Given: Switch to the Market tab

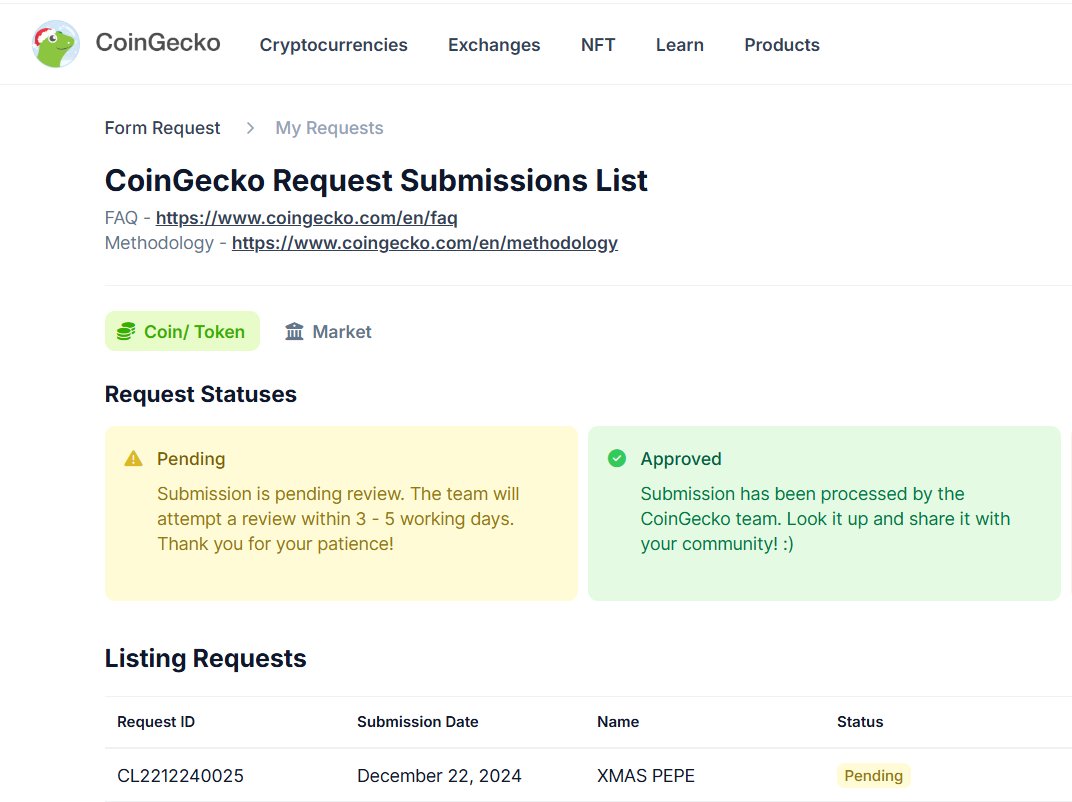Looking at the screenshot, I should click(x=328, y=332).
